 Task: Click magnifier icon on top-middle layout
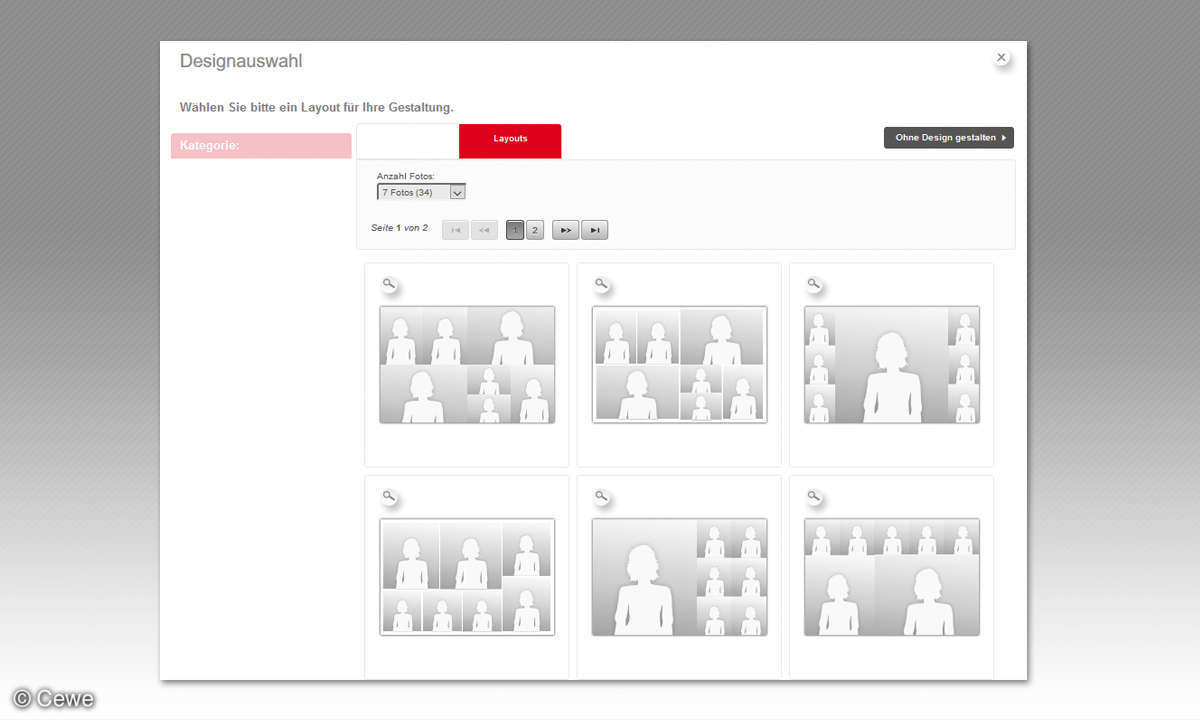[x=601, y=285]
